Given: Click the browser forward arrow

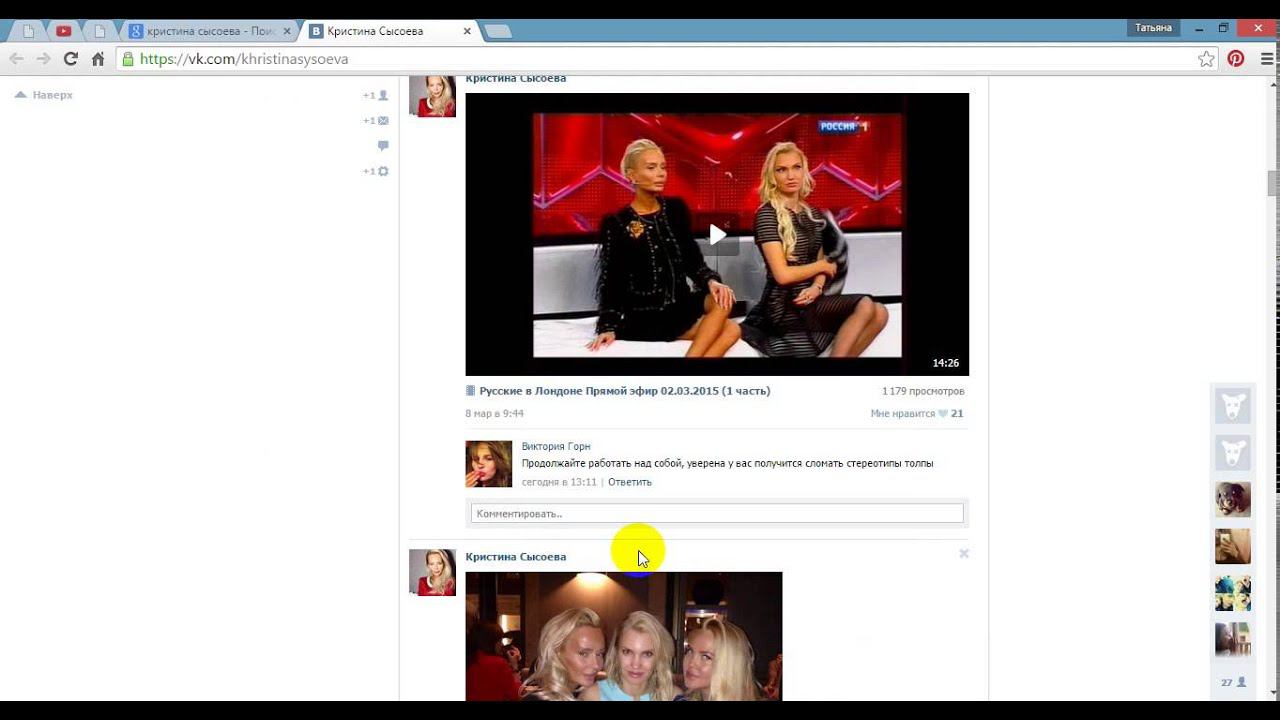Looking at the screenshot, I should point(43,59).
